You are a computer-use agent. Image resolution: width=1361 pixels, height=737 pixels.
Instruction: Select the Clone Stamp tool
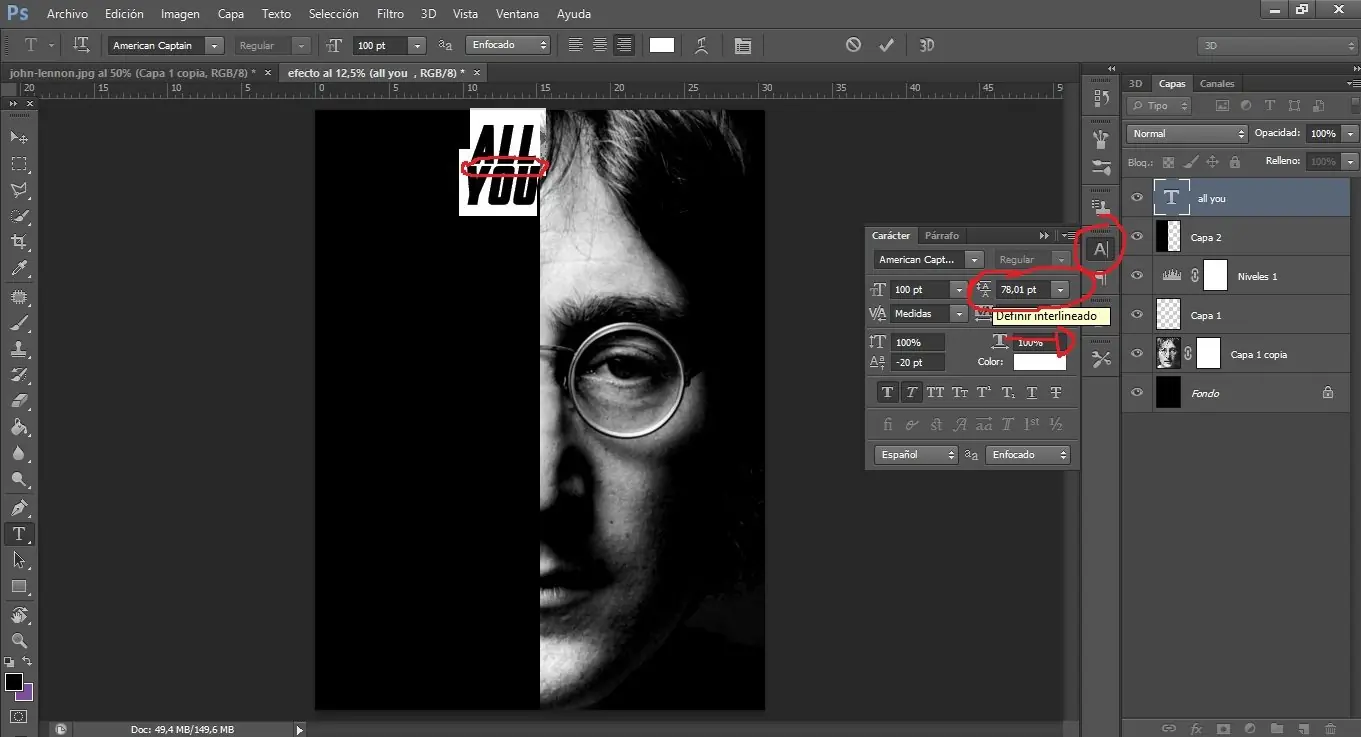(20, 348)
